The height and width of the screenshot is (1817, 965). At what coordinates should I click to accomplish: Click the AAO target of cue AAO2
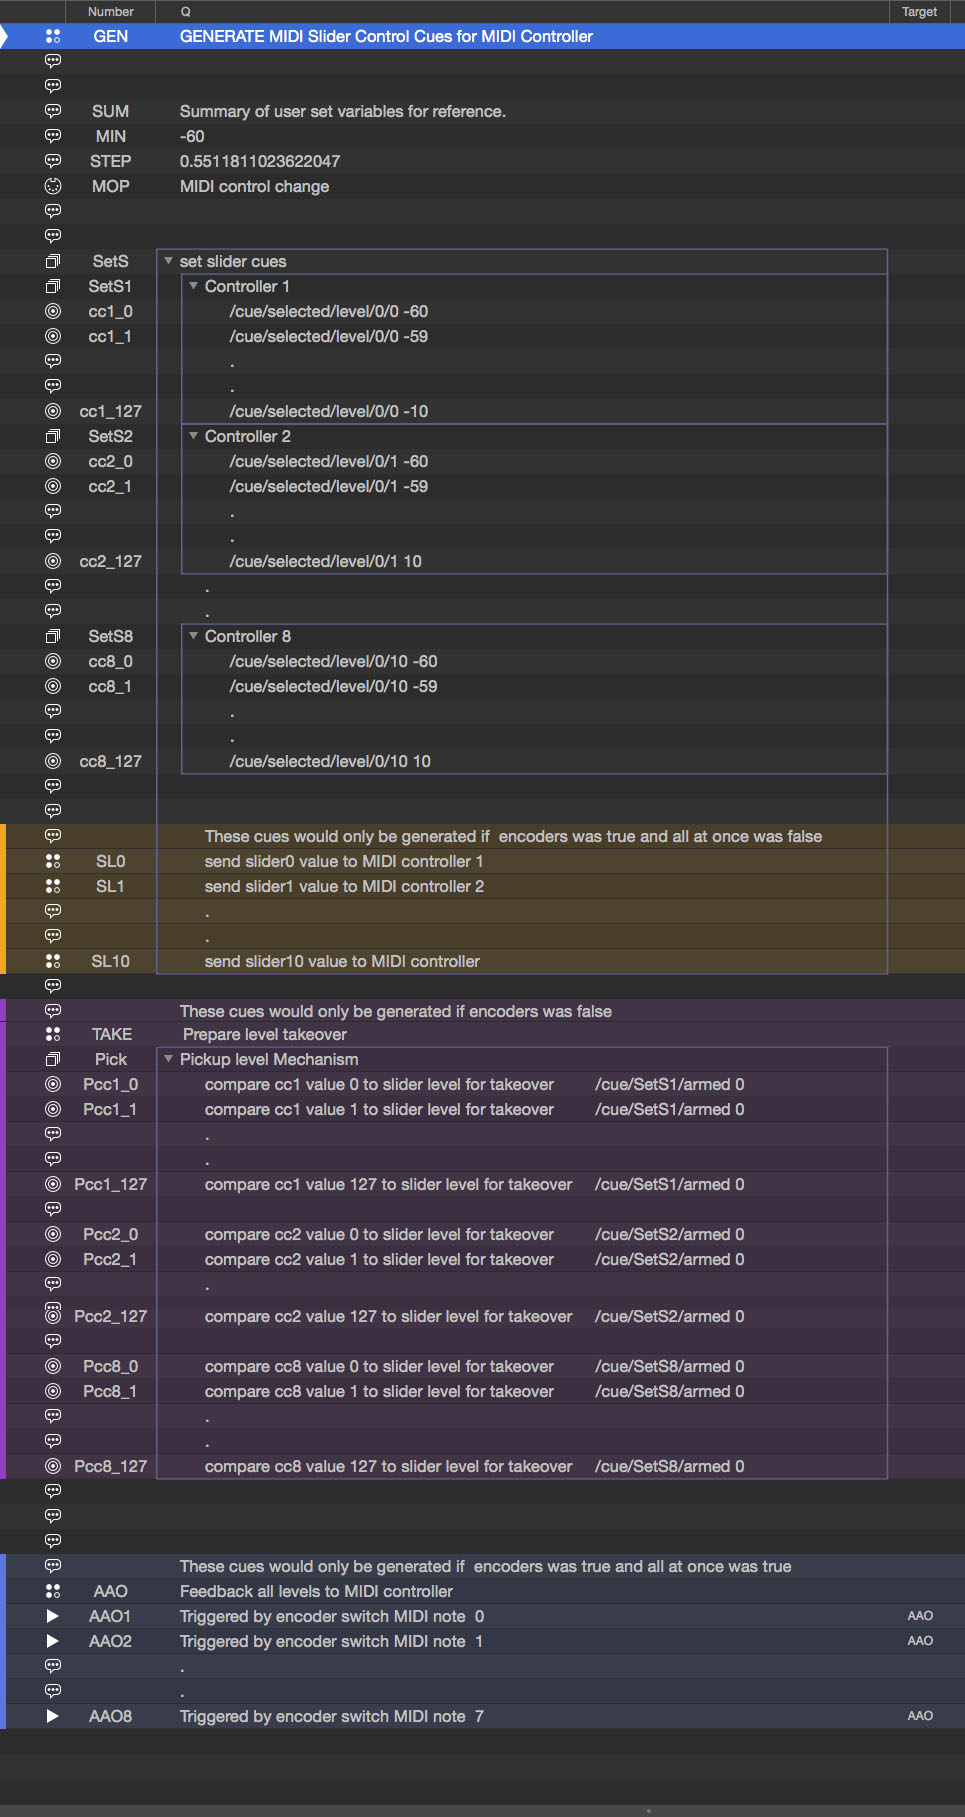[920, 1641]
